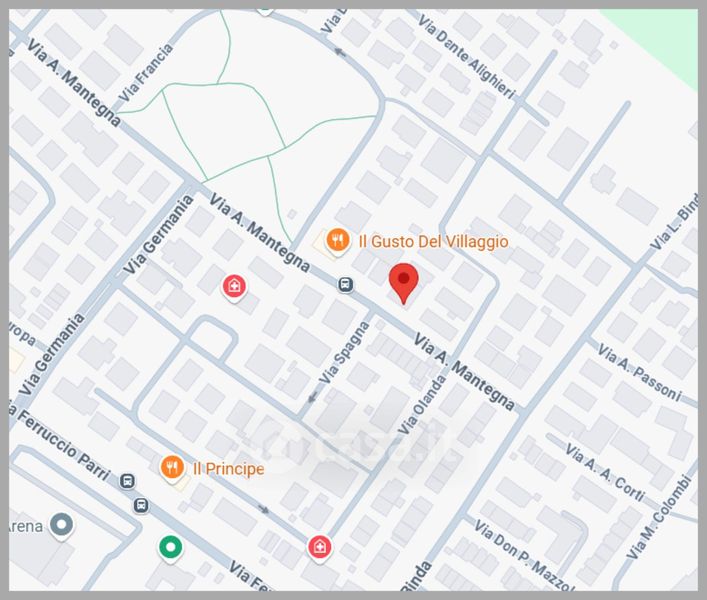Select the Via Olanda street label
The width and height of the screenshot is (707, 600).
422,405
